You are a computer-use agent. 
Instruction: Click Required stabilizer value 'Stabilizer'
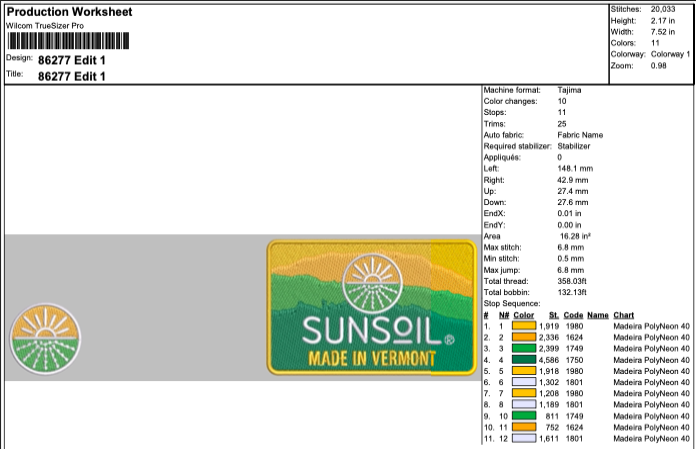click(x=574, y=146)
